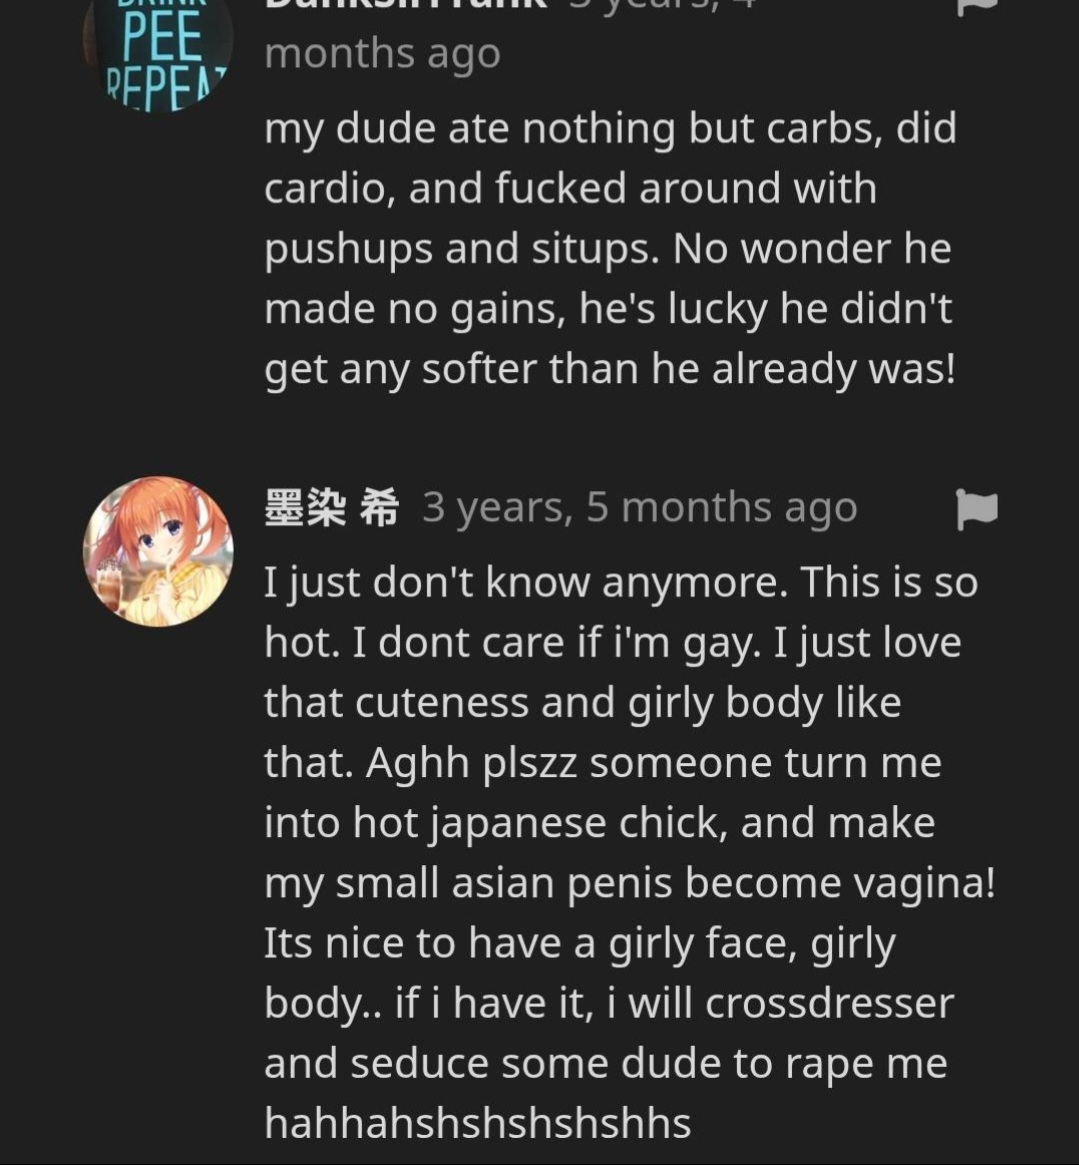Click the '3 years, 5 months ago' timestamp

pyautogui.click(x=640, y=507)
